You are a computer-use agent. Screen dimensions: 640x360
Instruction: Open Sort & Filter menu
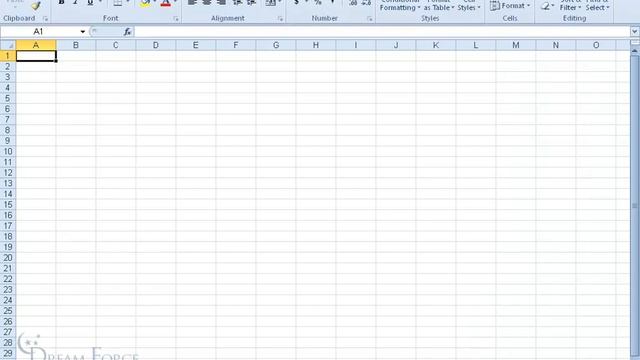570,5
